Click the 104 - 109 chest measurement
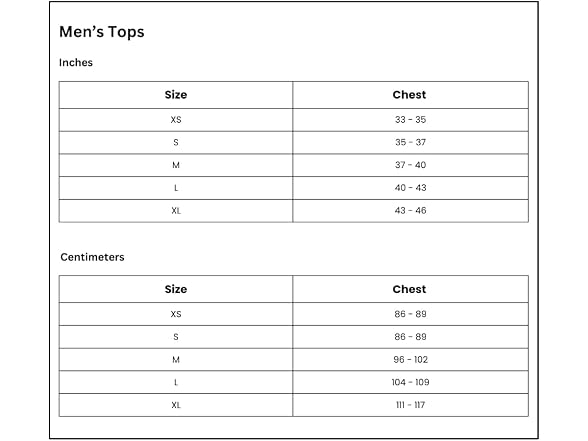The image size is (588, 441). coord(410,382)
